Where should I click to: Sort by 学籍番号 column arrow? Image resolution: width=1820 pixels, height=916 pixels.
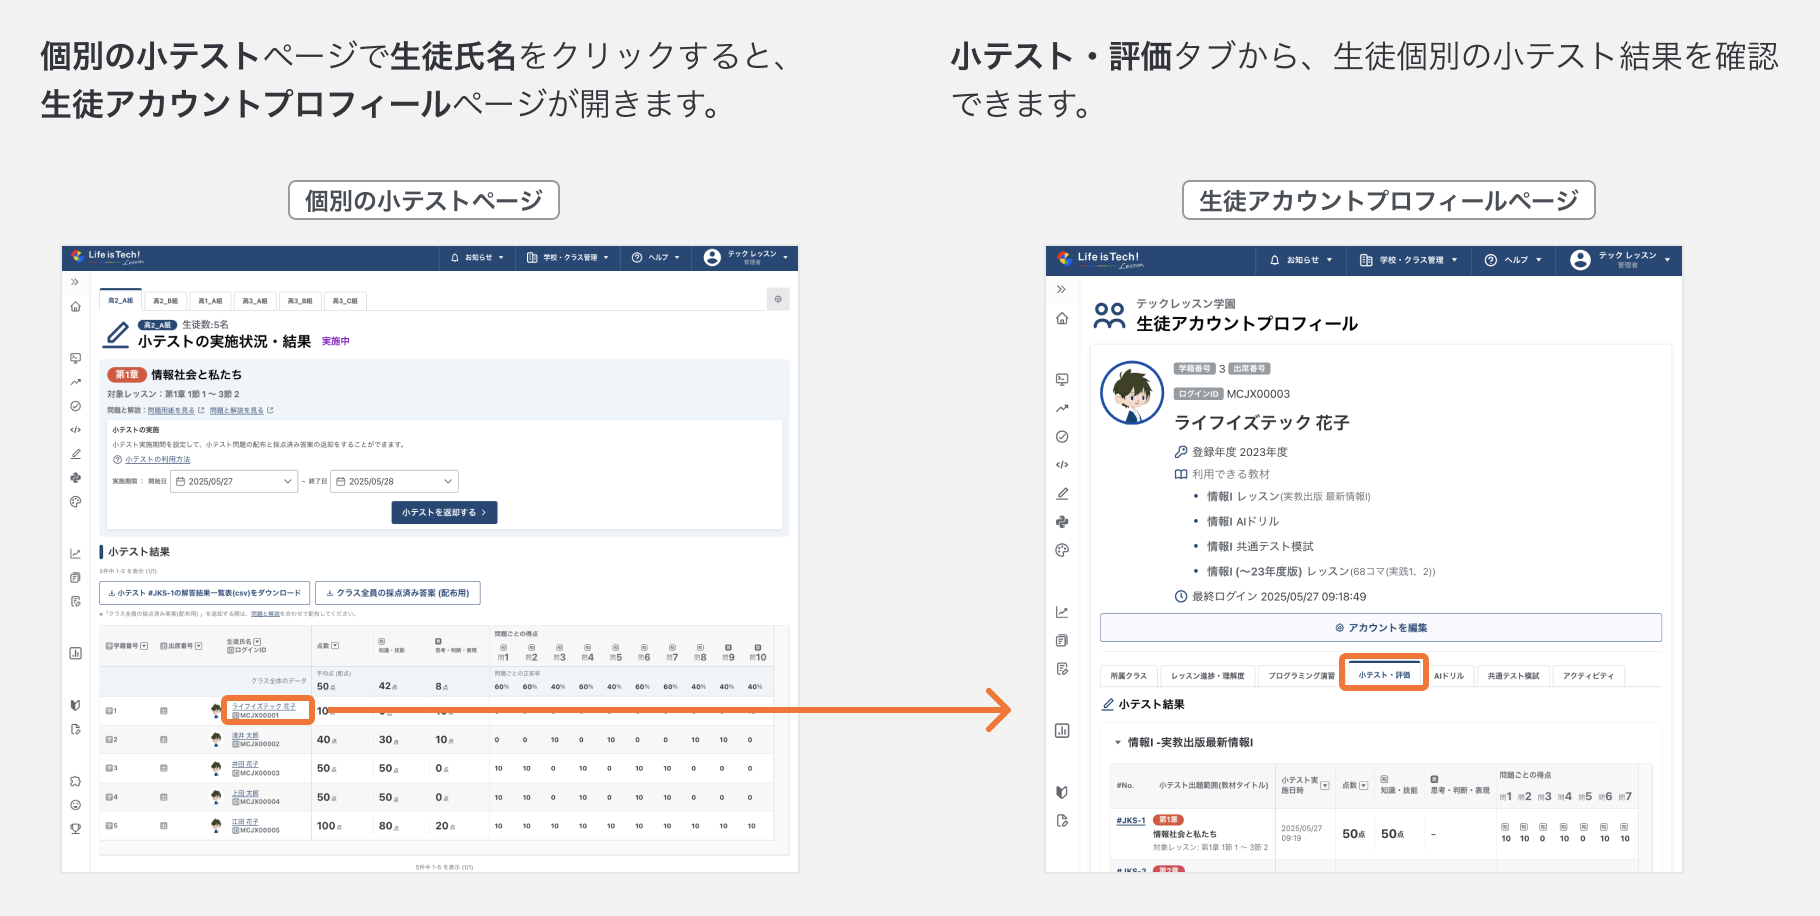[x=144, y=646]
